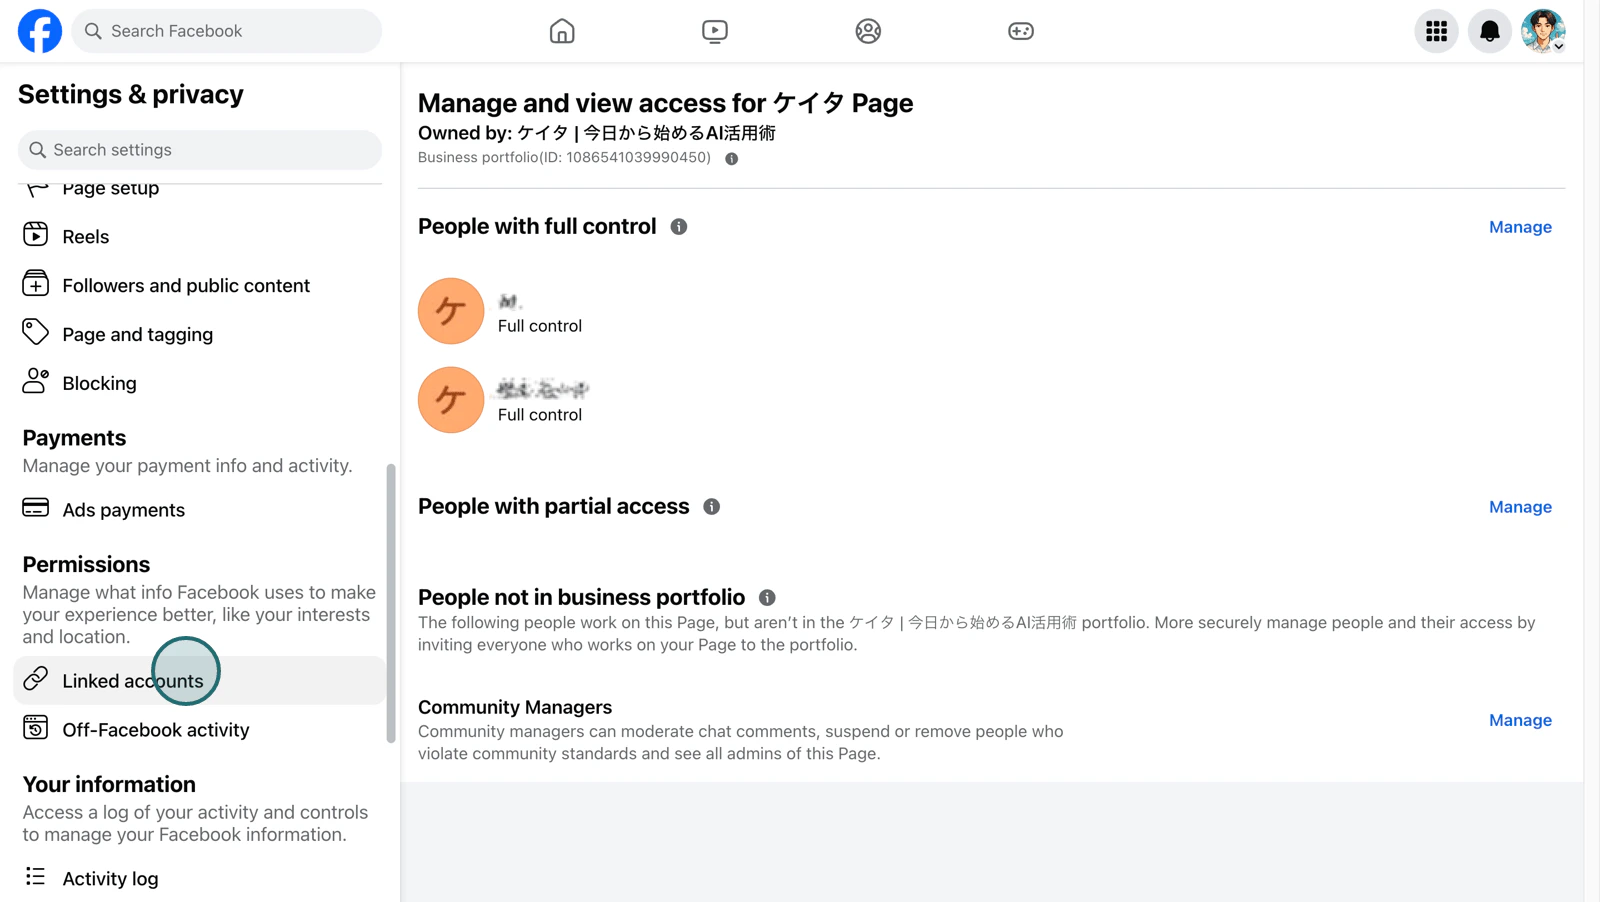Open the Groups icon in top navigation

868,31
